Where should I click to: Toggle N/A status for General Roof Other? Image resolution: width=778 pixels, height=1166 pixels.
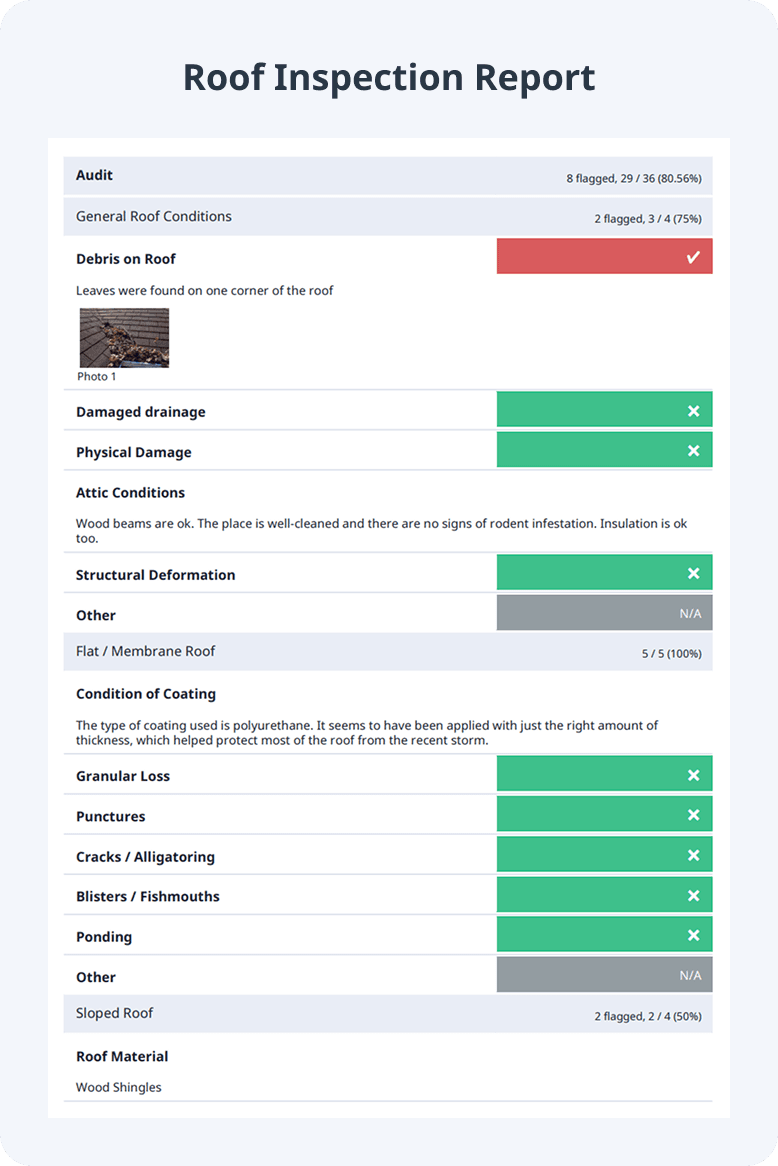pyautogui.click(x=604, y=613)
